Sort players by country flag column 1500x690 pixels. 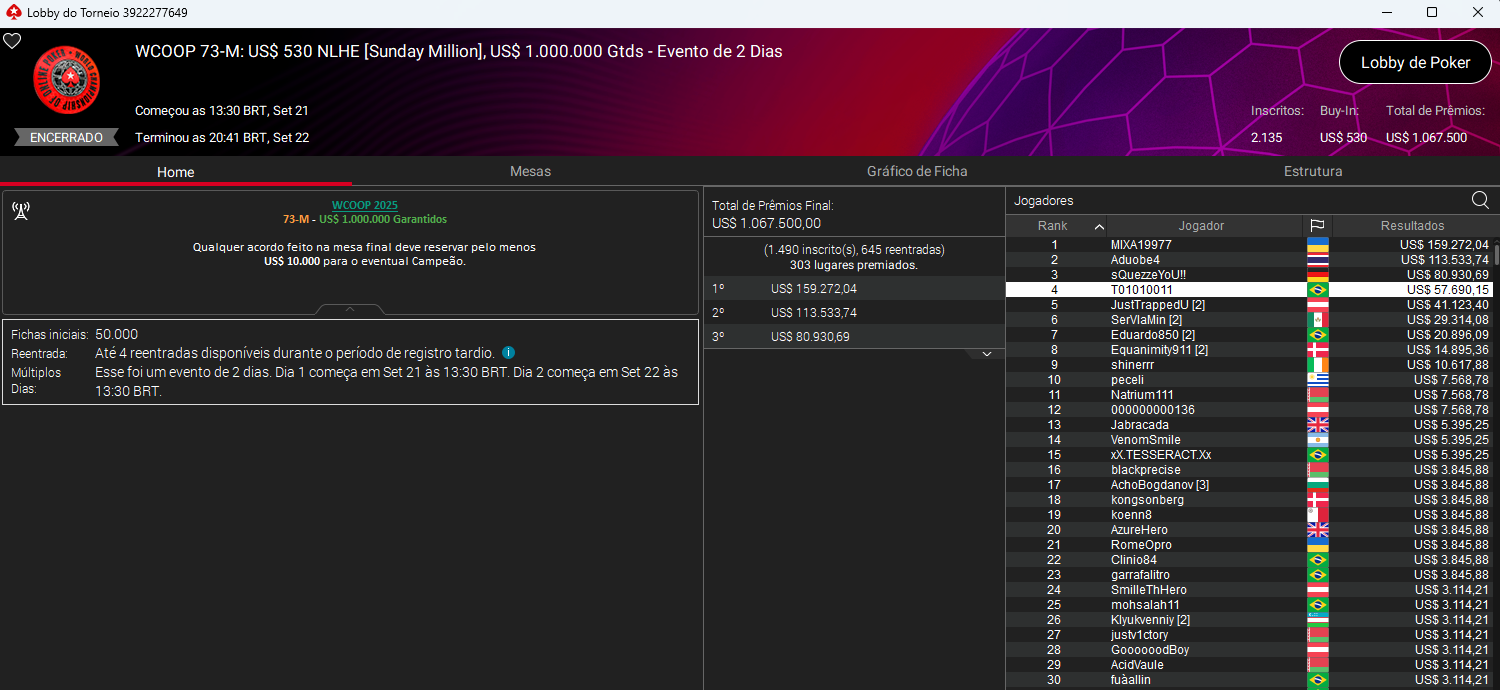1317,226
